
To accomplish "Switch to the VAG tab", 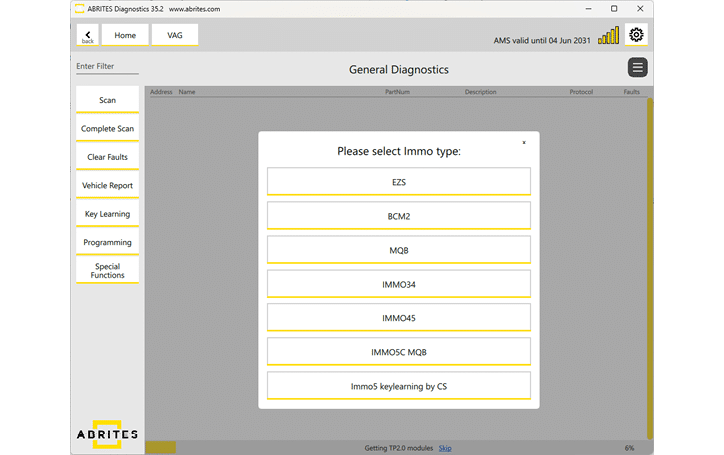I will pos(174,35).
